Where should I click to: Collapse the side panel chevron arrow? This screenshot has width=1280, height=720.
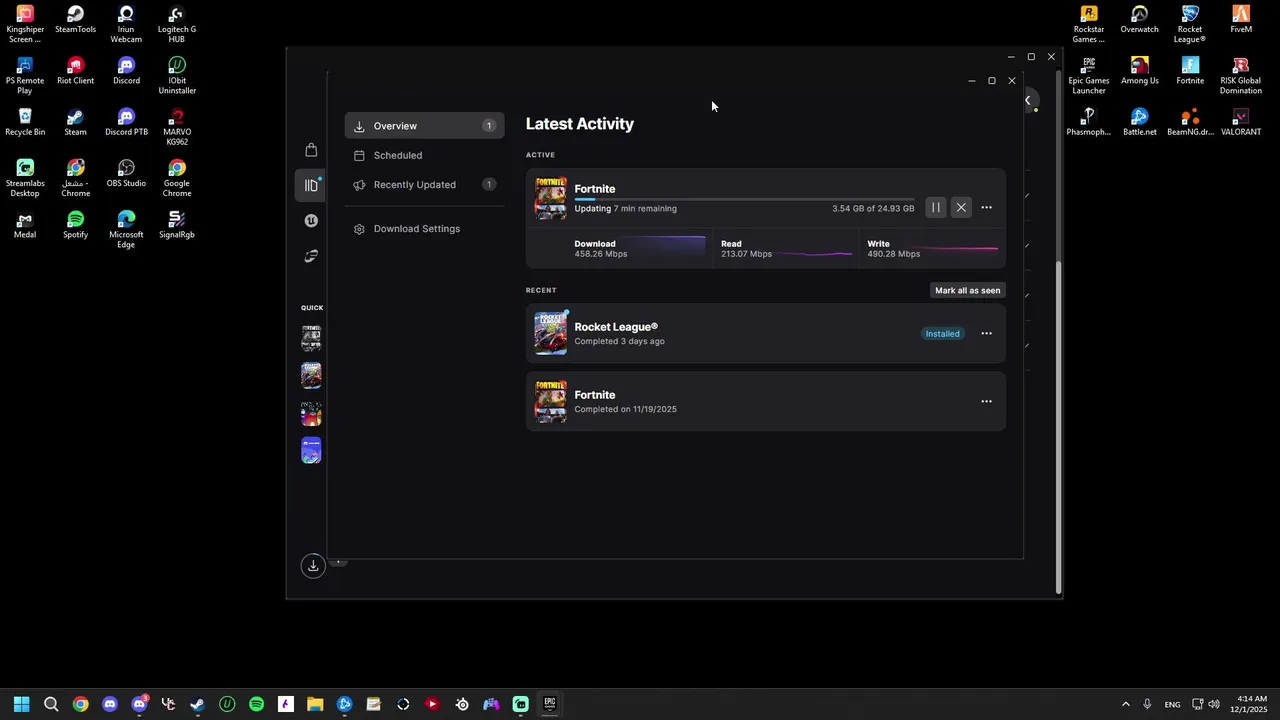point(1027,100)
